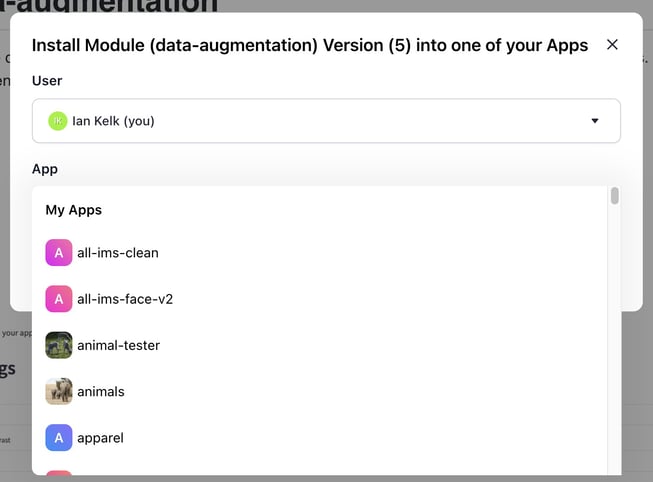Click the Install Module dialog title text
The height and width of the screenshot is (482, 653).
[x=310, y=45]
